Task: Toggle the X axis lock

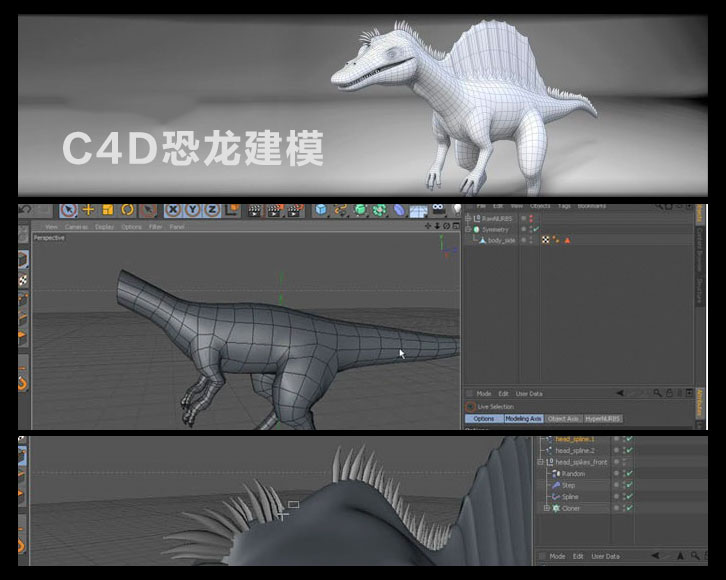Action: point(173,210)
